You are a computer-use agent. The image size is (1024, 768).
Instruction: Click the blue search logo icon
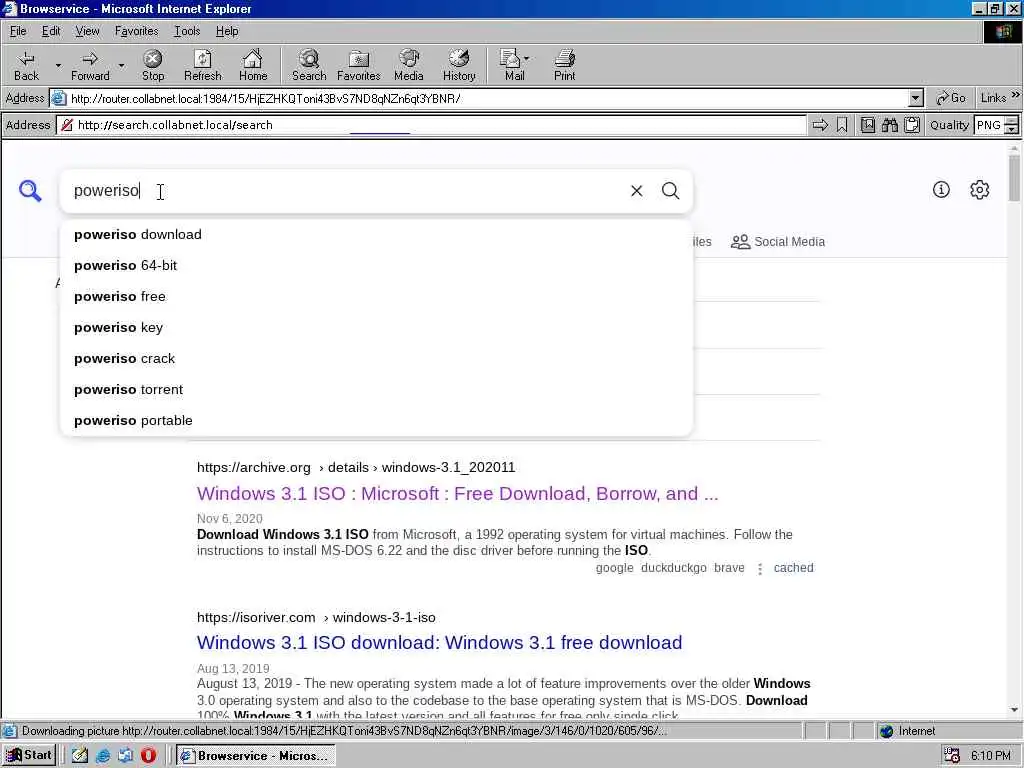[30, 191]
